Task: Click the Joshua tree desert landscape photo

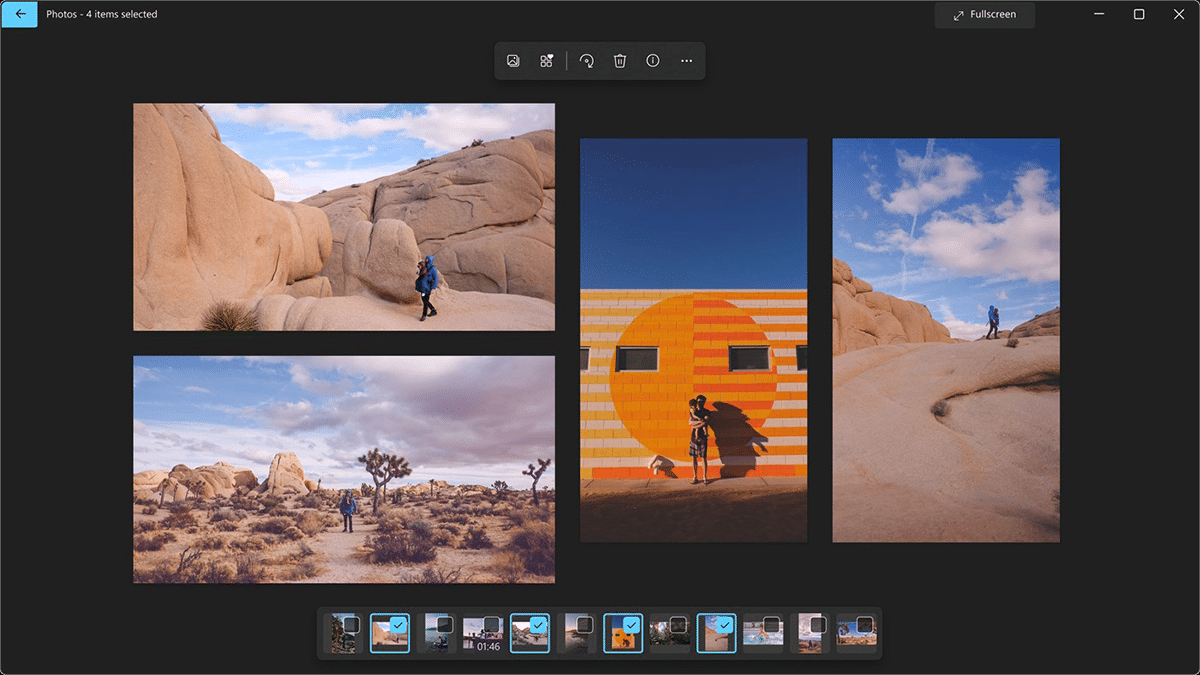Action: tap(344, 469)
